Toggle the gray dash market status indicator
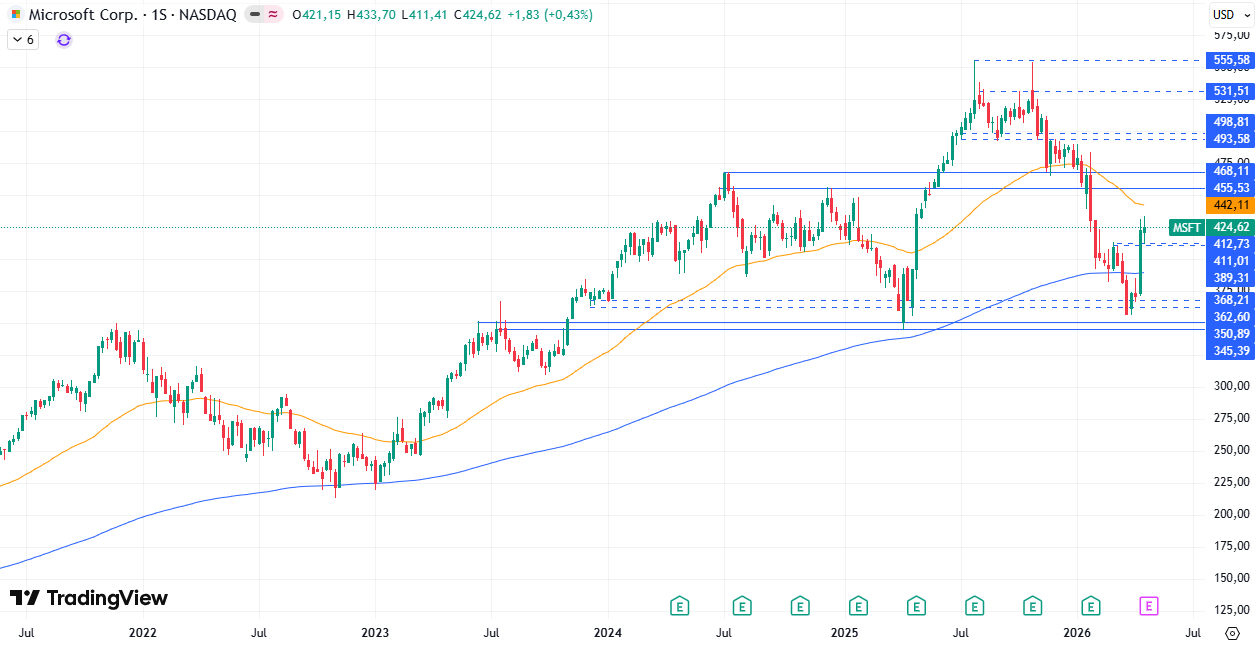The image size is (1257, 646). coord(255,15)
